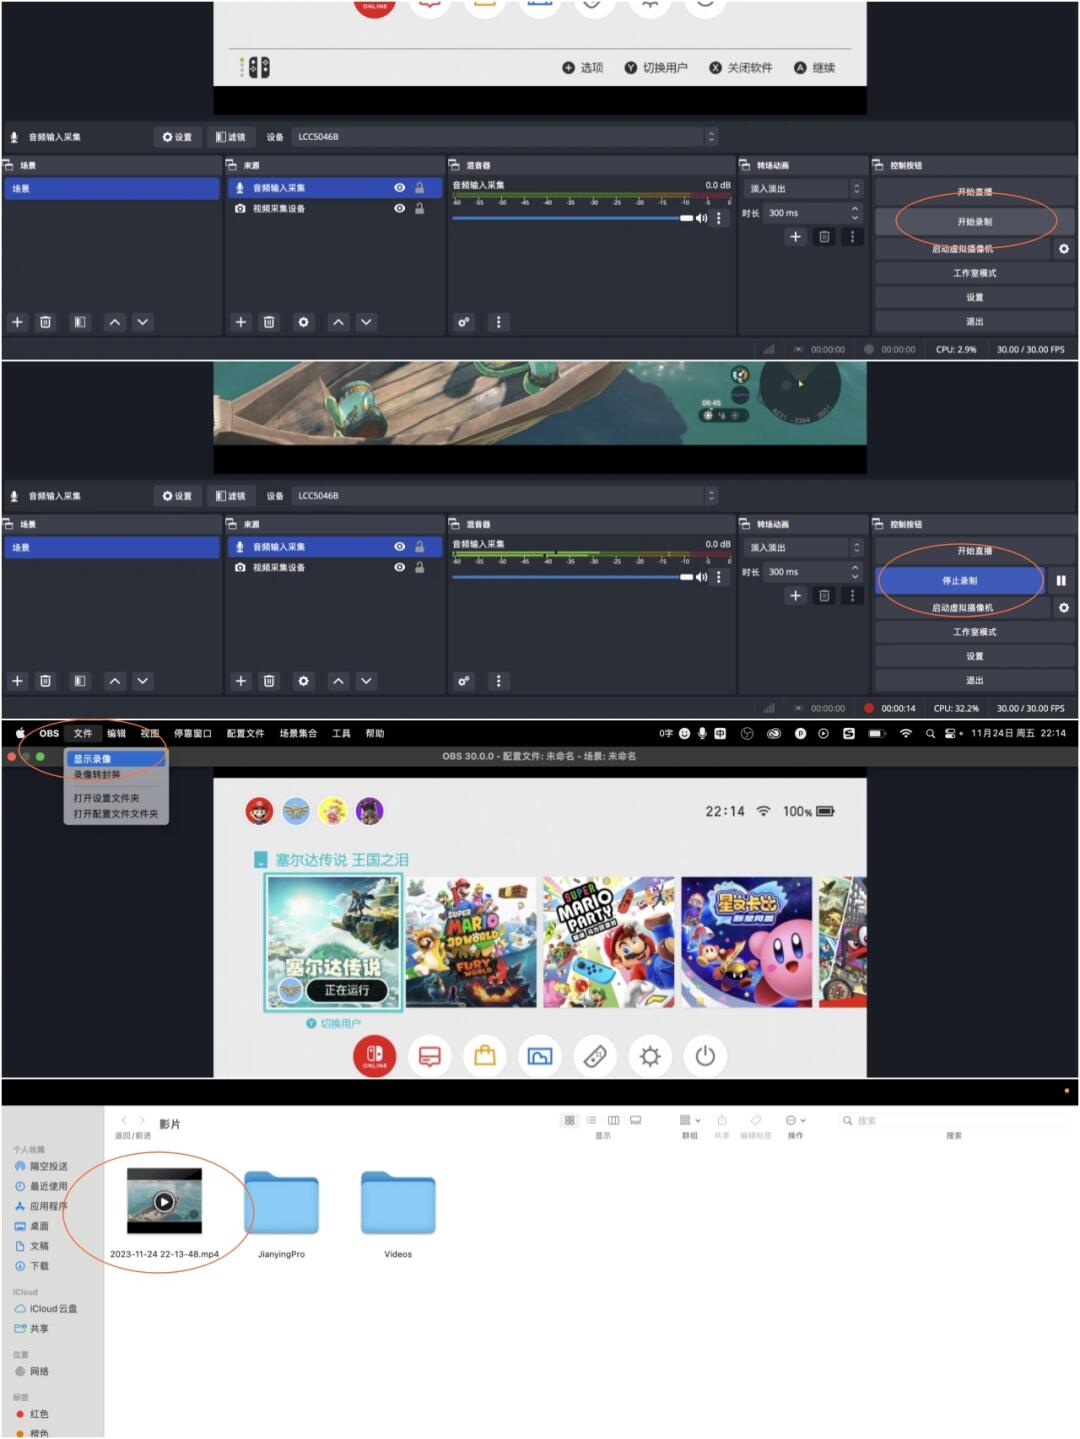Open the Controllers icon on the Switch home

[x=595, y=1056]
